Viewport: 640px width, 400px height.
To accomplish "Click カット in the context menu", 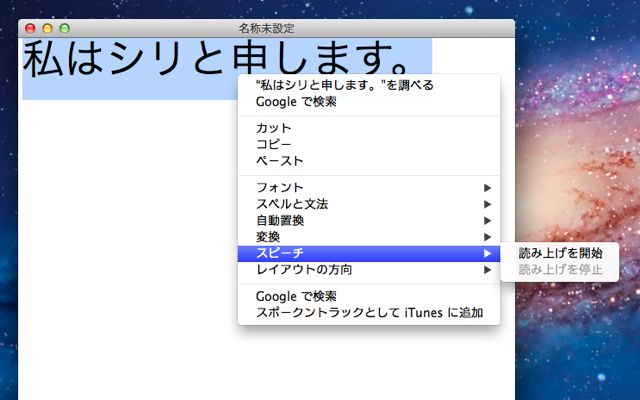I will tap(369, 128).
